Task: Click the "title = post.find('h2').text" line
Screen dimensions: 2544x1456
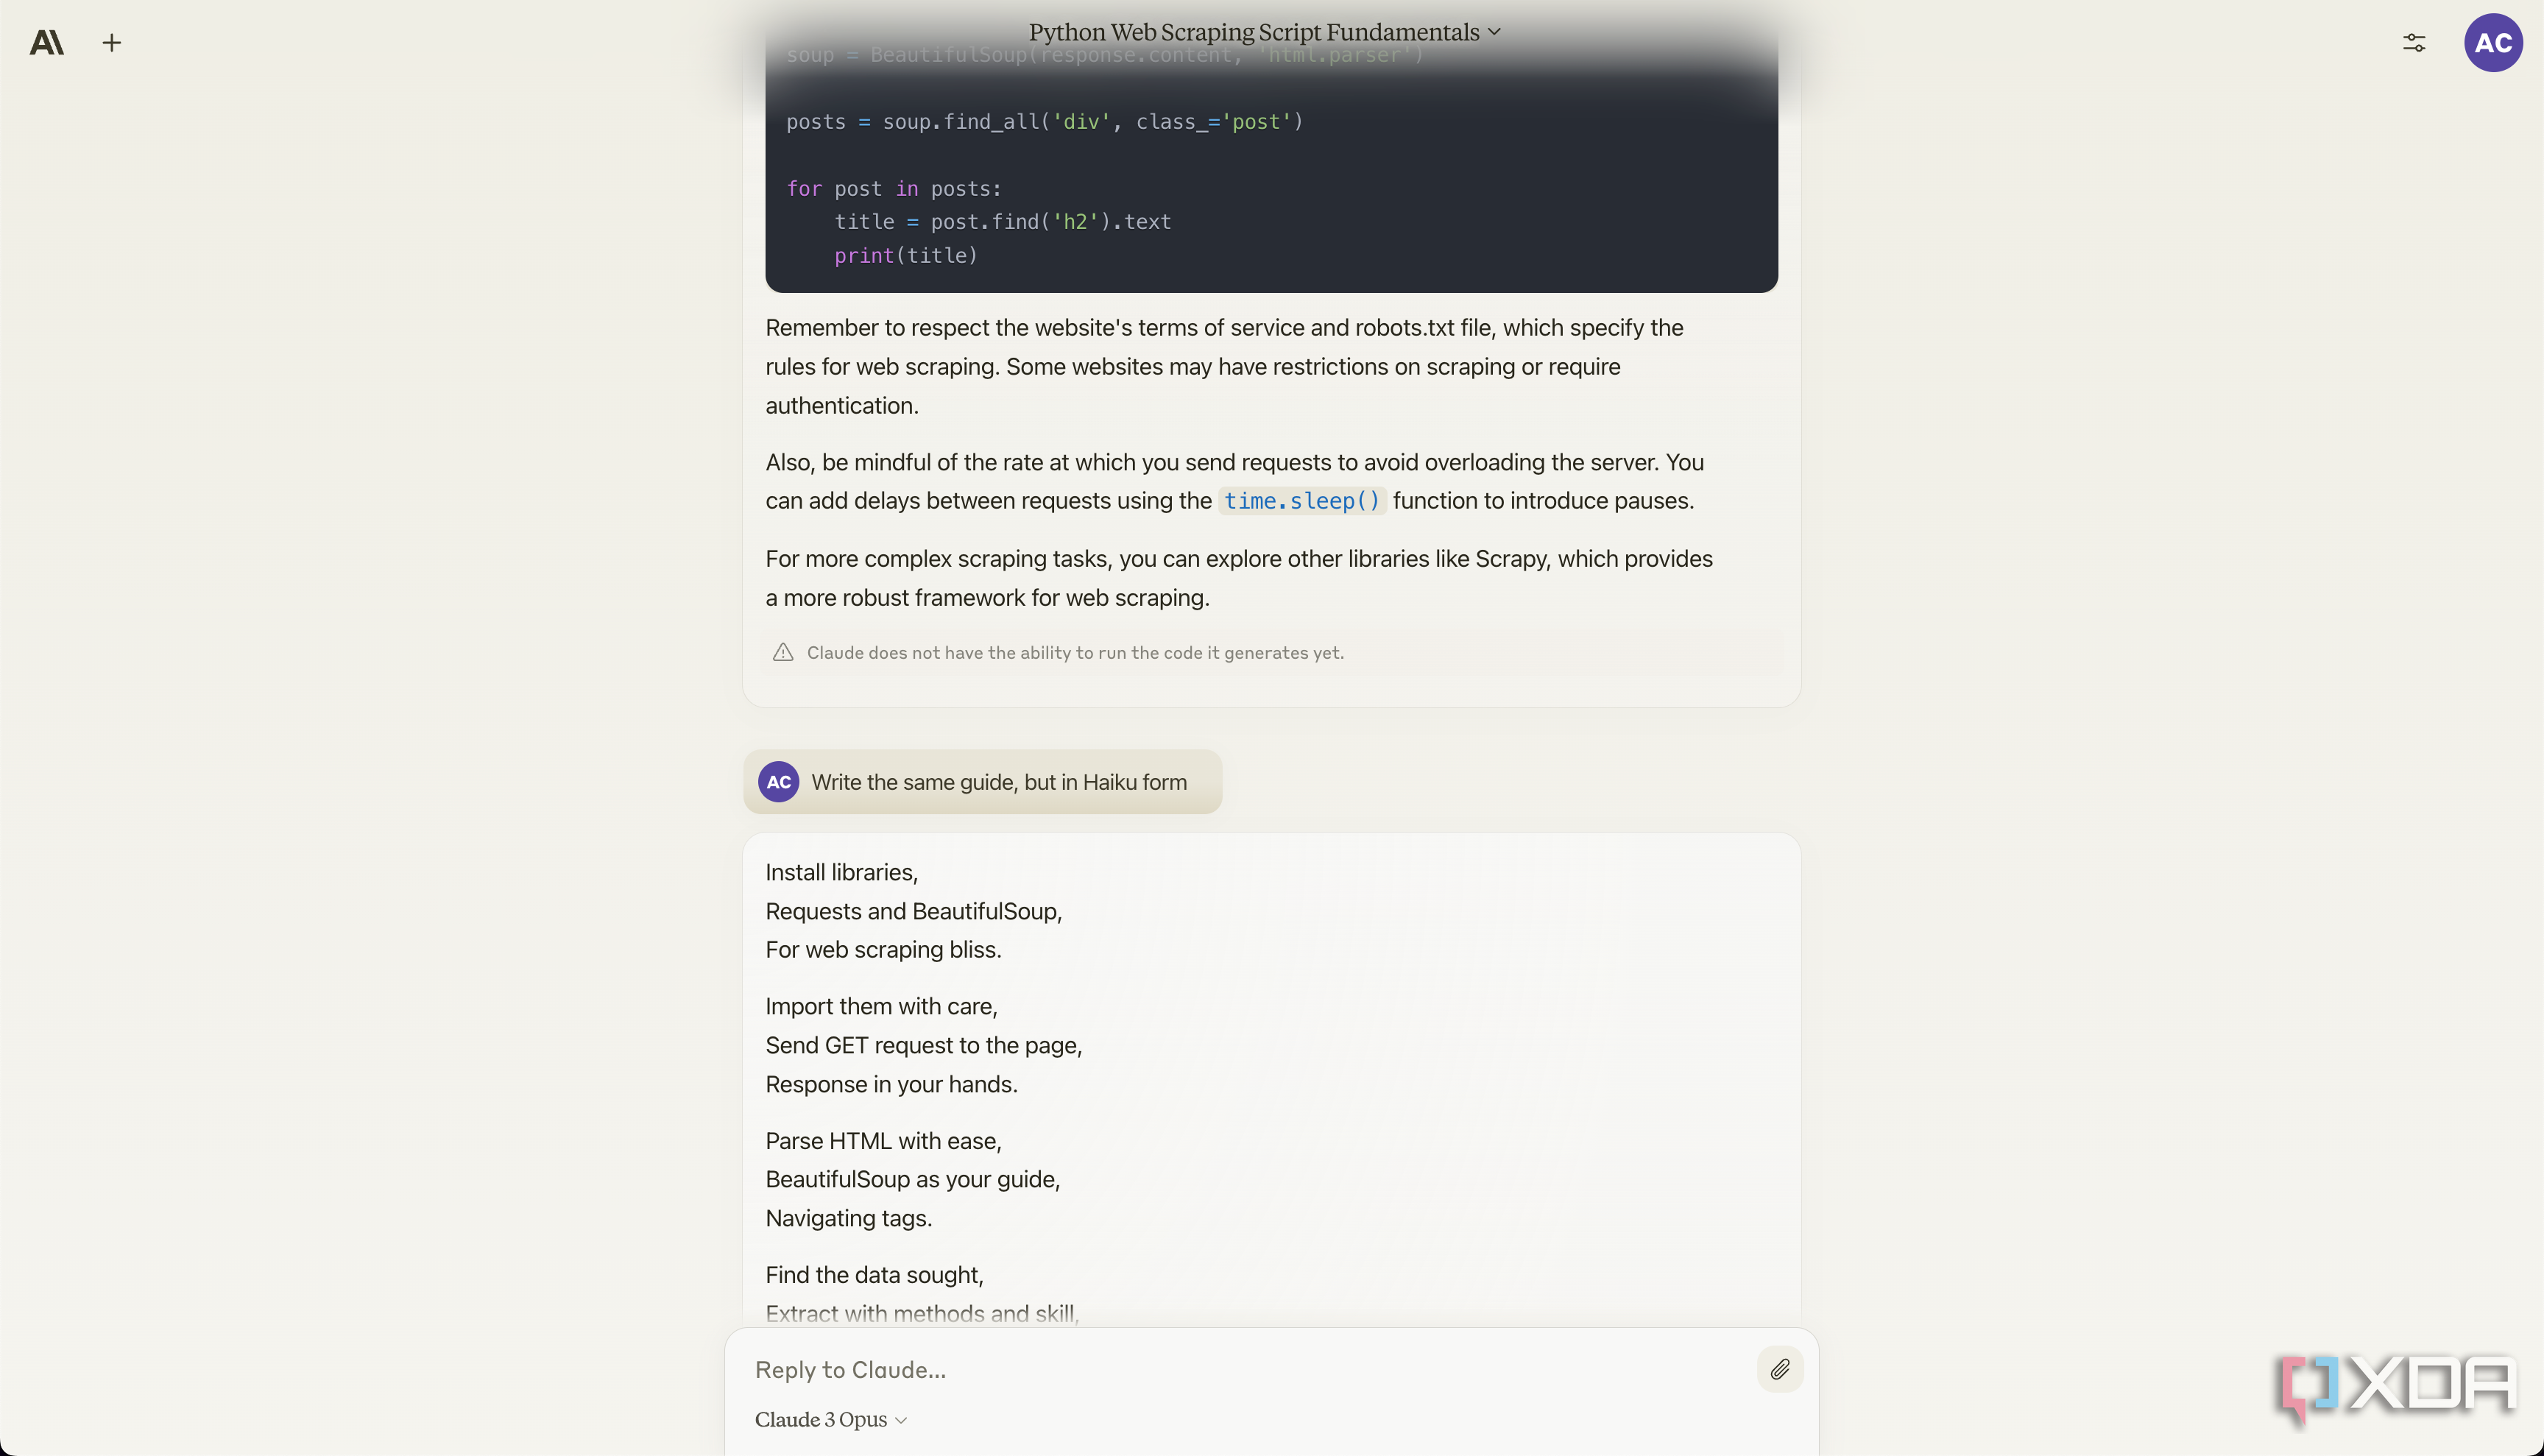Action: [1003, 222]
